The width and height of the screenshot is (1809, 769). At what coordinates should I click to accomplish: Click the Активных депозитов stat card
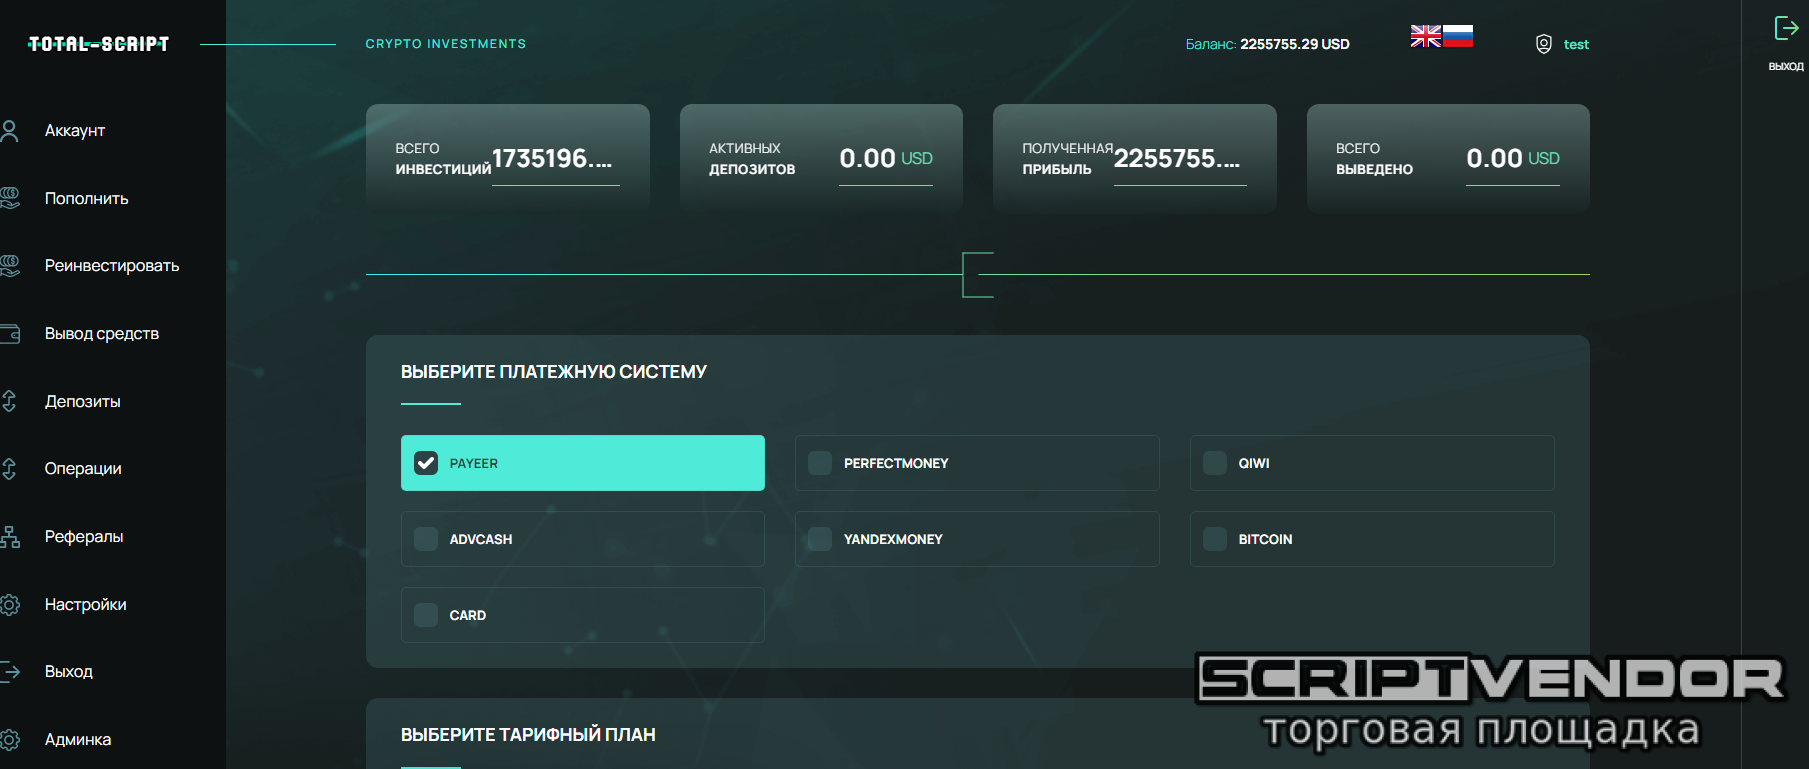pyautogui.click(x=821, y=158)
